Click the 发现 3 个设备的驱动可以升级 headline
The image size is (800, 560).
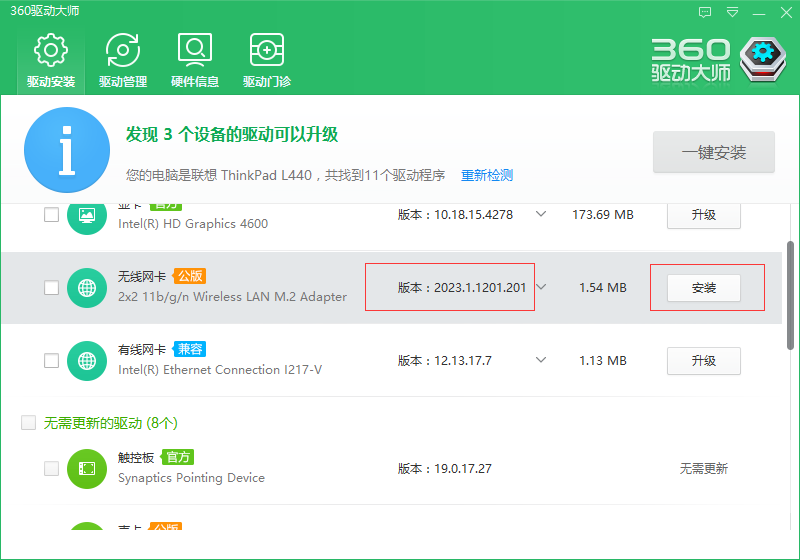232,135
